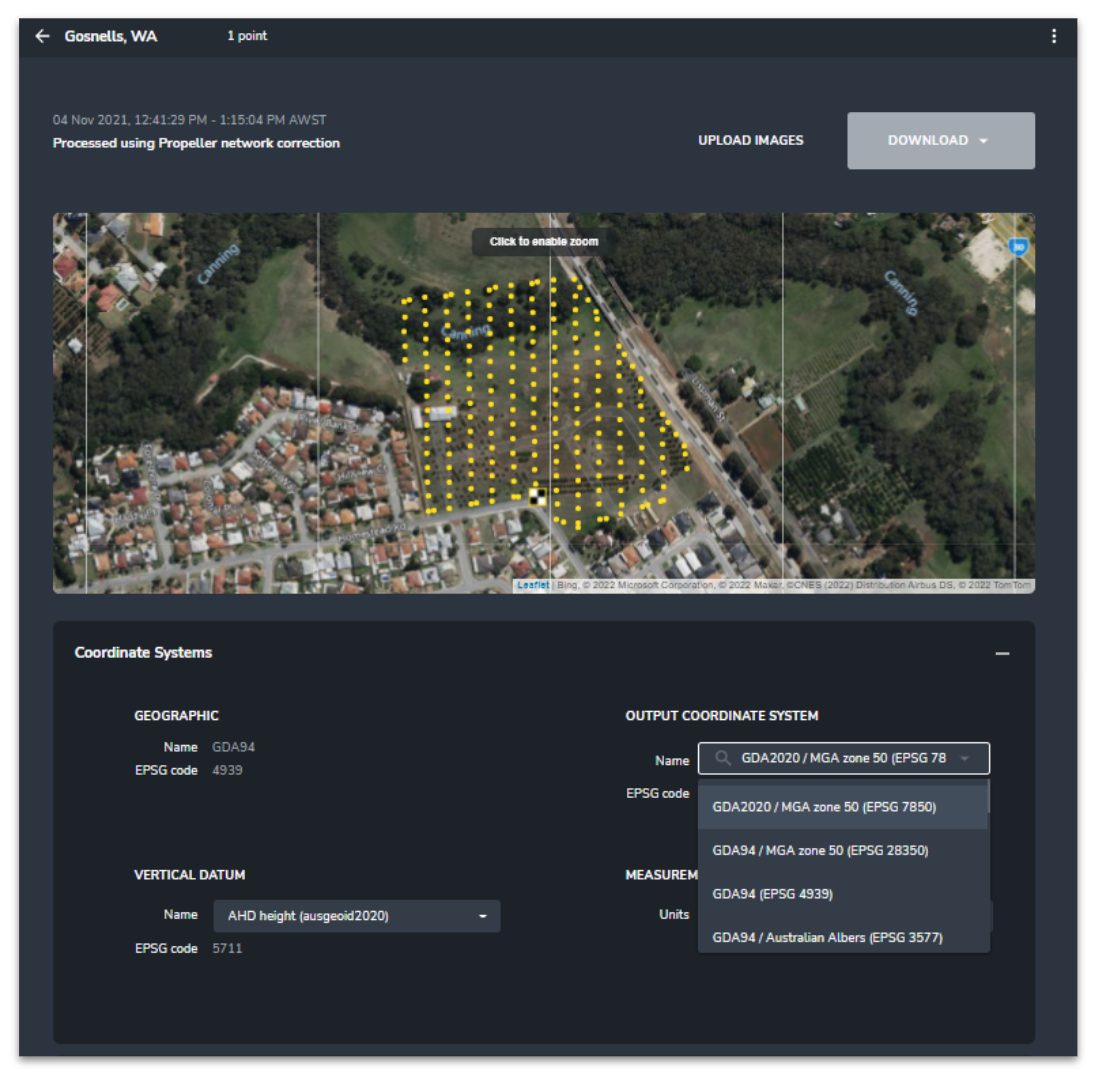1095x1076 pixels.
Task: Click the map to enable zoom
Action: click(x=545, y=241)
